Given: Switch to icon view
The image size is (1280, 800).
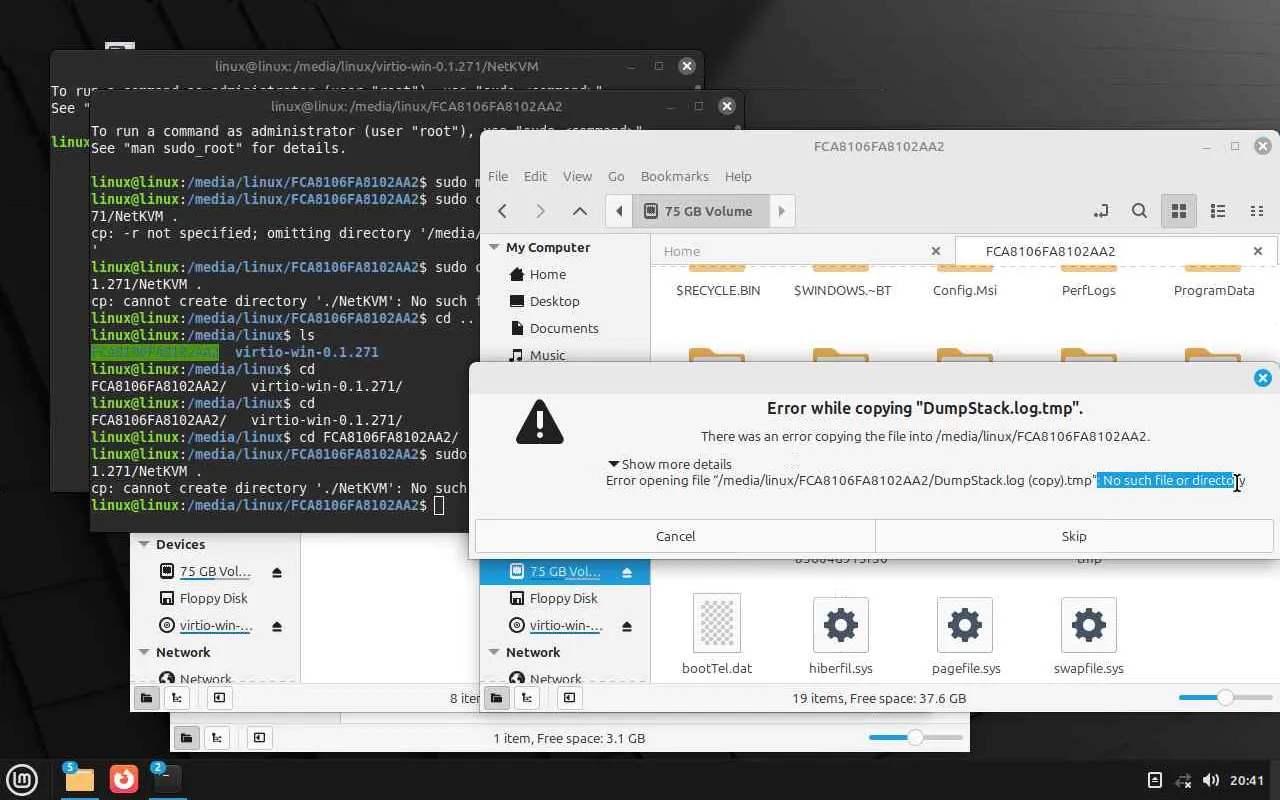Looking at the screenshot, I should click(1179, 211).
